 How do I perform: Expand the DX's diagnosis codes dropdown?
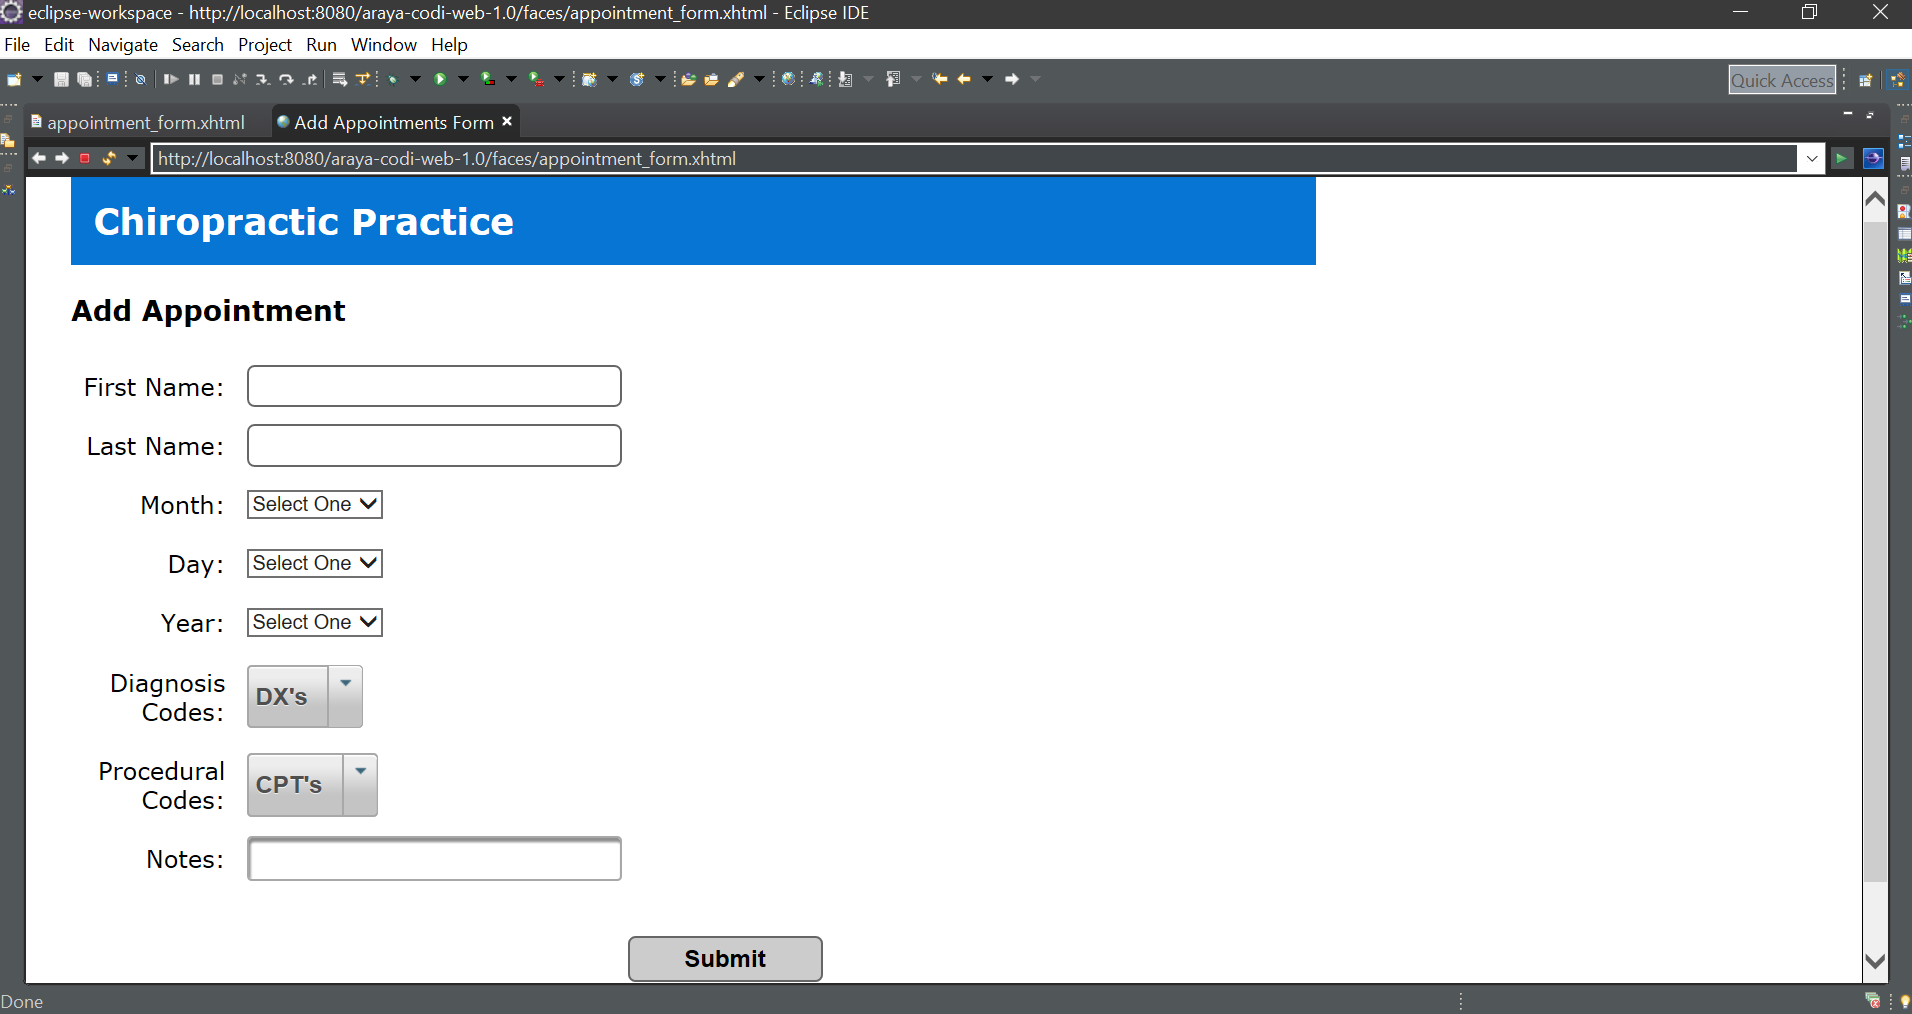coord(345,683)
